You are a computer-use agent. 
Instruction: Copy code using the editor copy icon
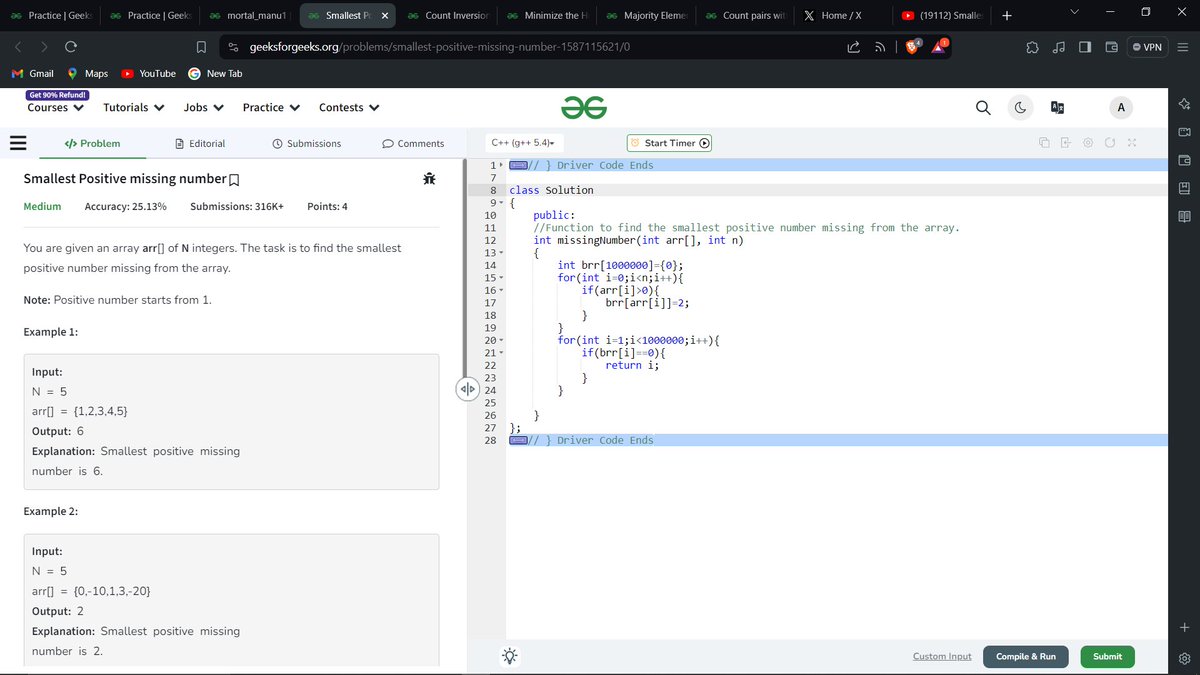1042,144
